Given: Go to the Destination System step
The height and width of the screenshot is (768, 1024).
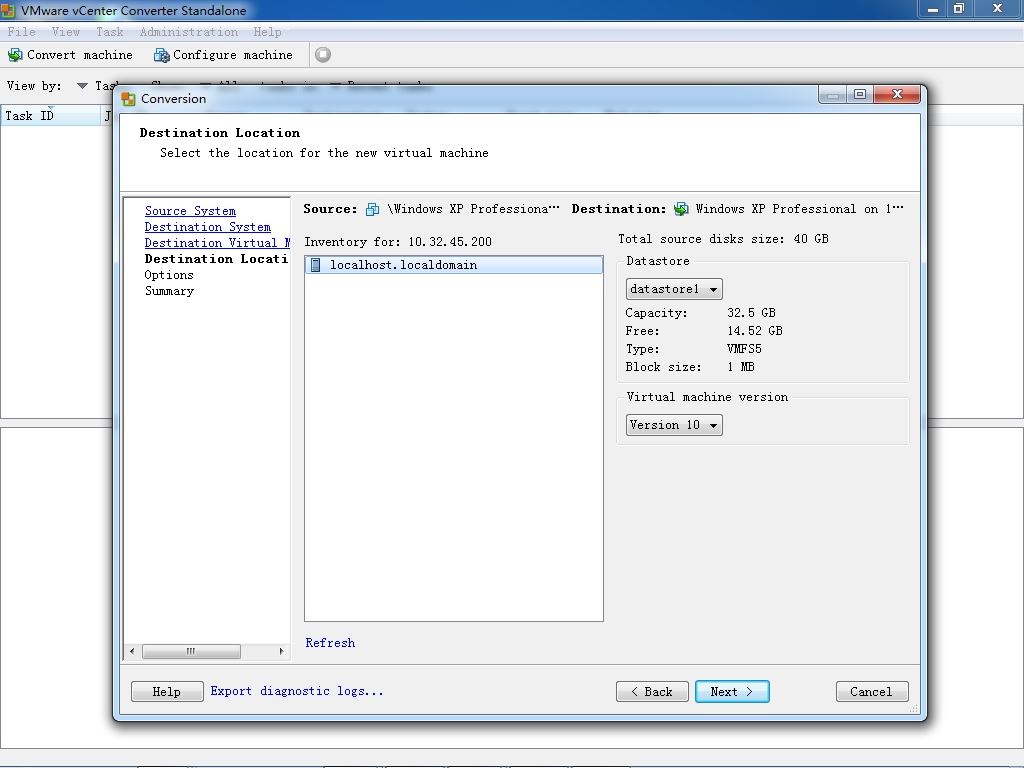Looking at the screenshot, I should (208, 227).
